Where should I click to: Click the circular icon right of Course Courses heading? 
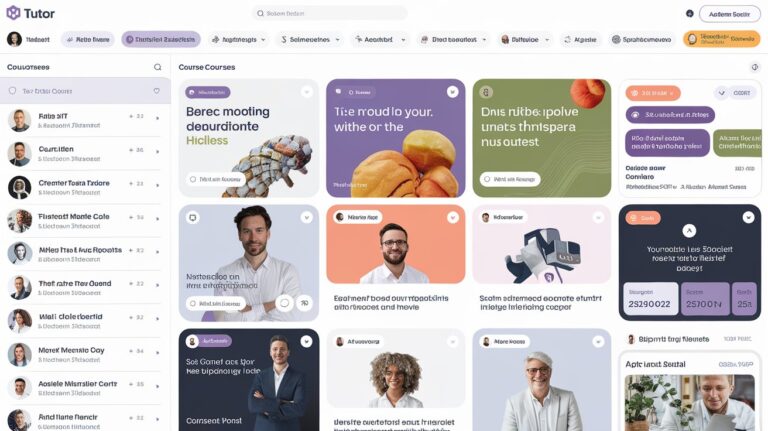pos(755,67)
